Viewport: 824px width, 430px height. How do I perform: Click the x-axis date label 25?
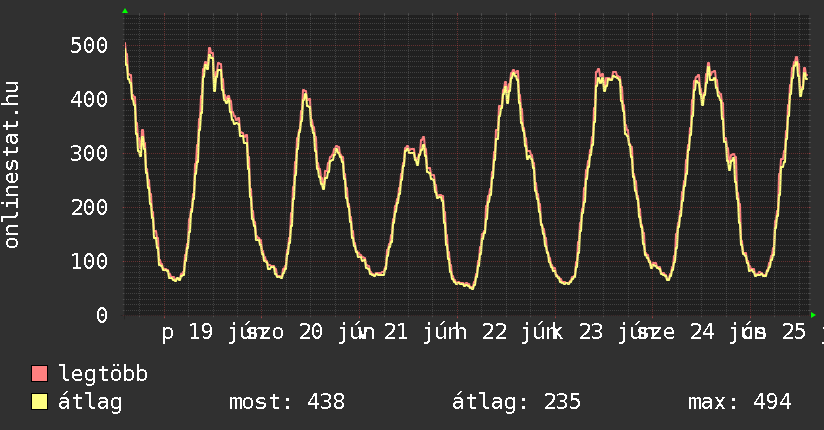coord(794,332)
